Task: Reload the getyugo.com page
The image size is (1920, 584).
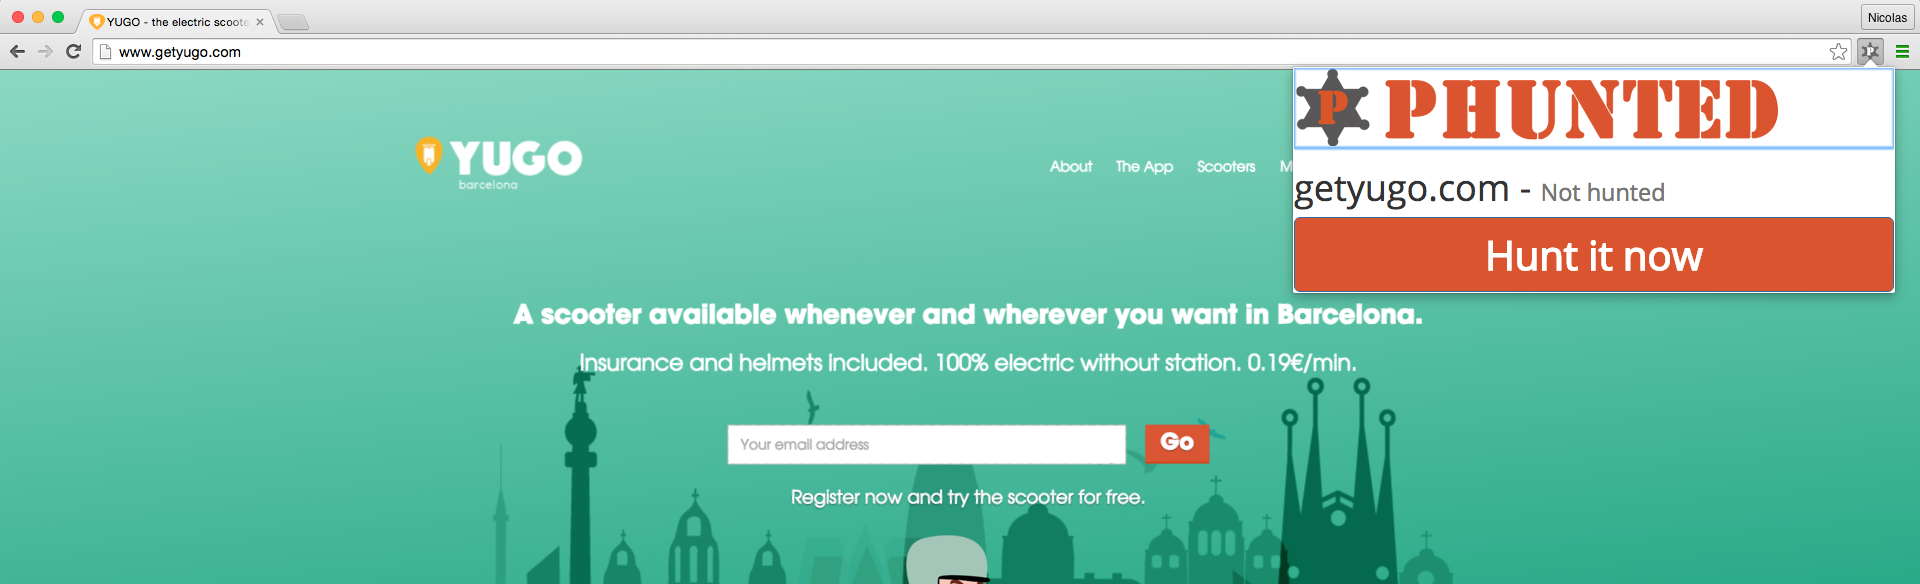Action: [x=73, y=52]
